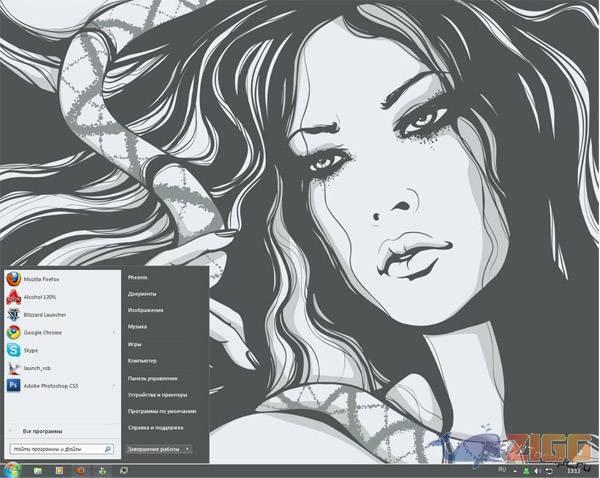Image resolution: width=600 pixels, height=478 pixels.
Task: Open Adobe Photoshop CS3
Action: pos(50,384)
